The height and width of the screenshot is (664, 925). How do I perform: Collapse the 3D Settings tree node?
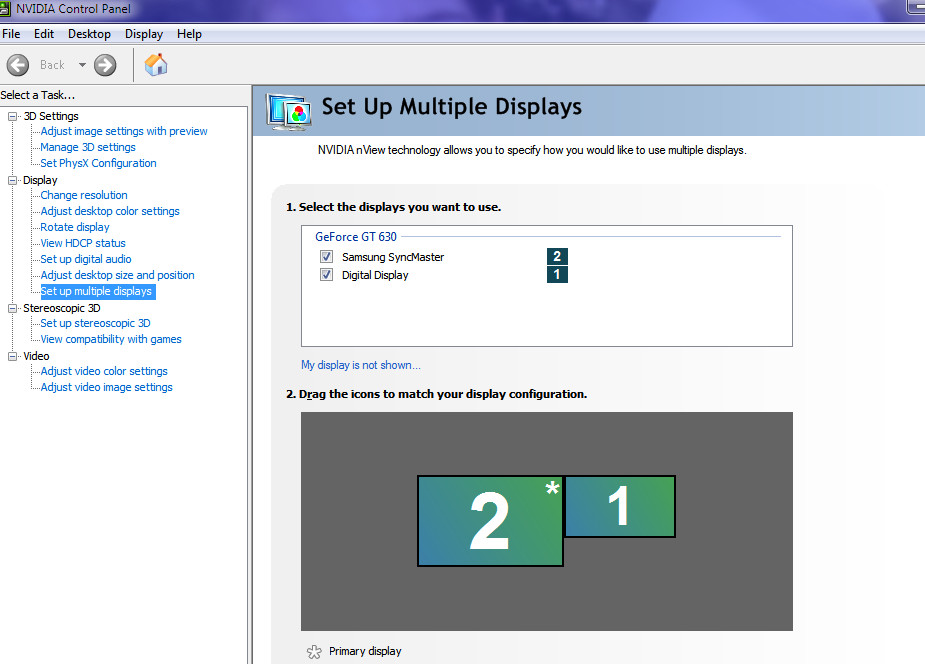[12, 116]
